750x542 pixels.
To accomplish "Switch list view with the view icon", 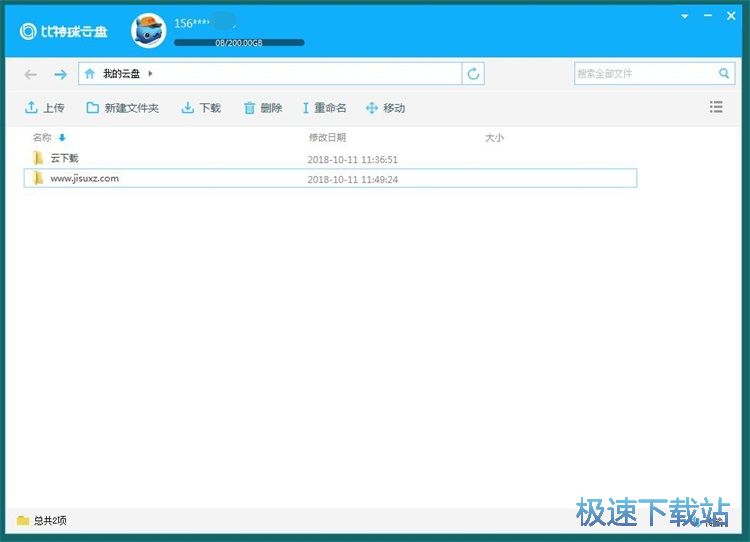I will point(716,107).
